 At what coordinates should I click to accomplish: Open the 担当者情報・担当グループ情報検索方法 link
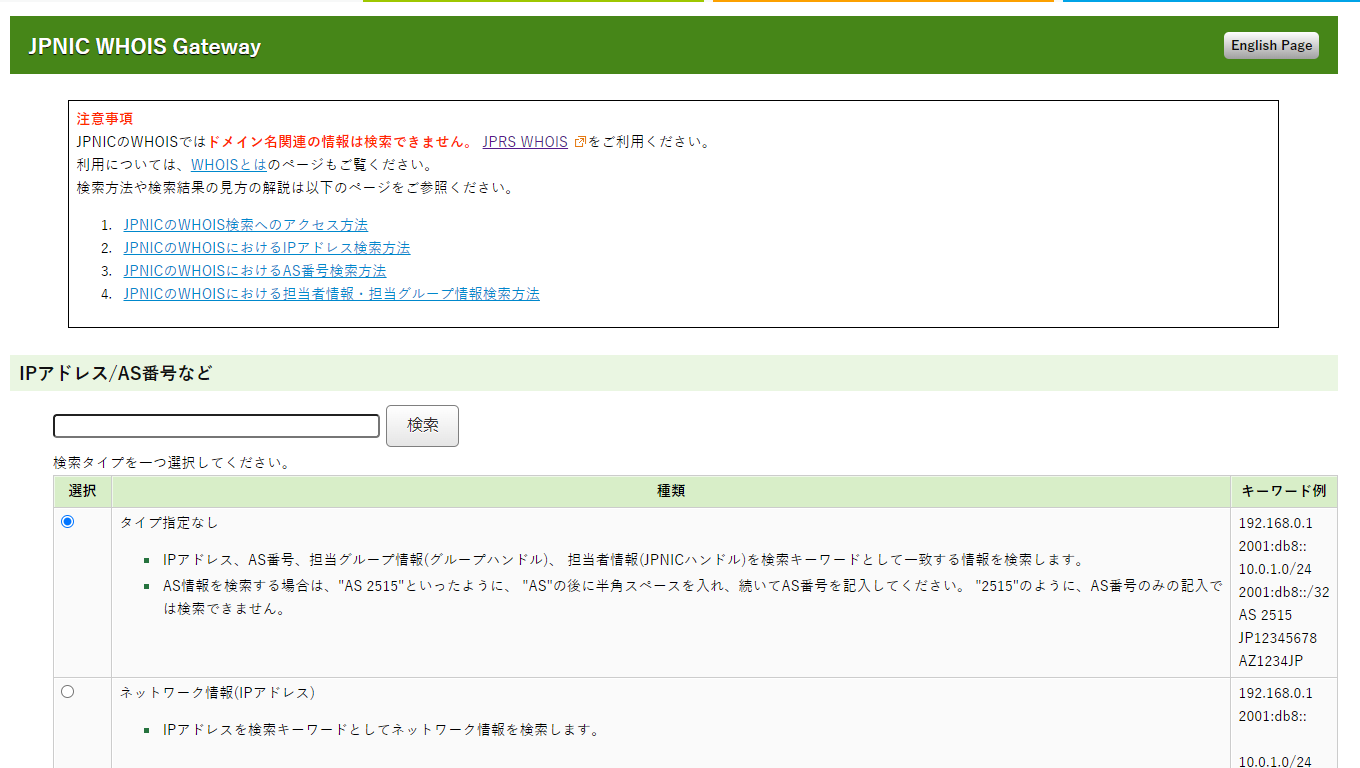pos(331,293)
